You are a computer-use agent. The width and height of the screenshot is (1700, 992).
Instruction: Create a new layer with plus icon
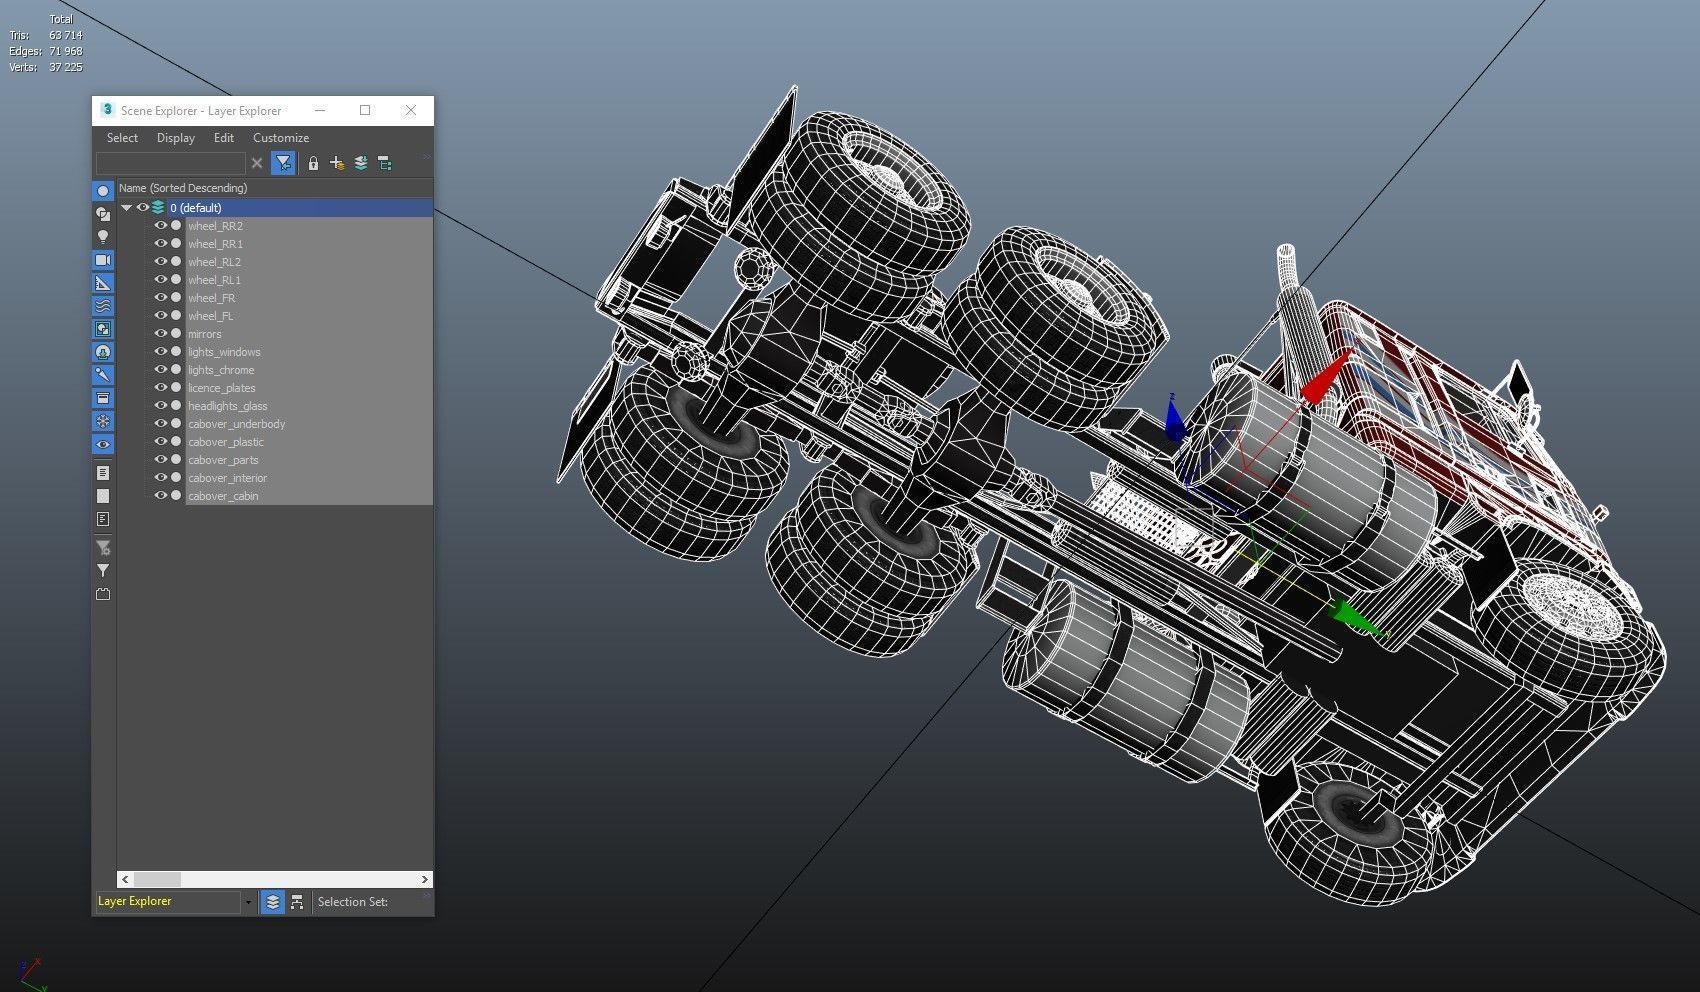point(337,163)
